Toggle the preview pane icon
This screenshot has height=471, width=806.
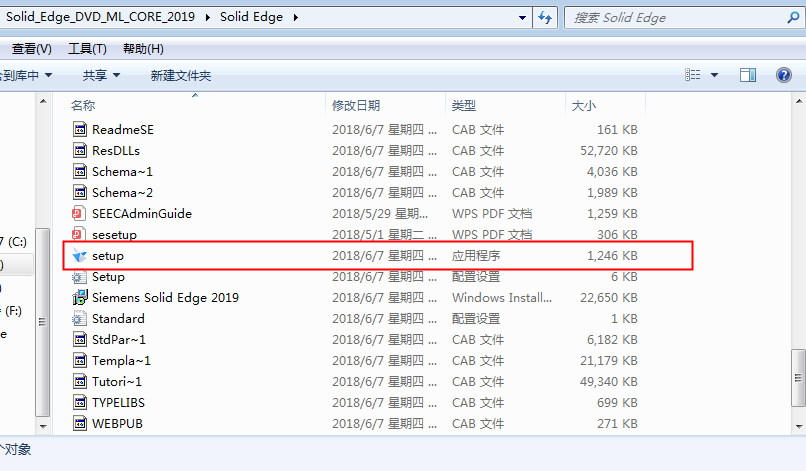coord(748,75)
